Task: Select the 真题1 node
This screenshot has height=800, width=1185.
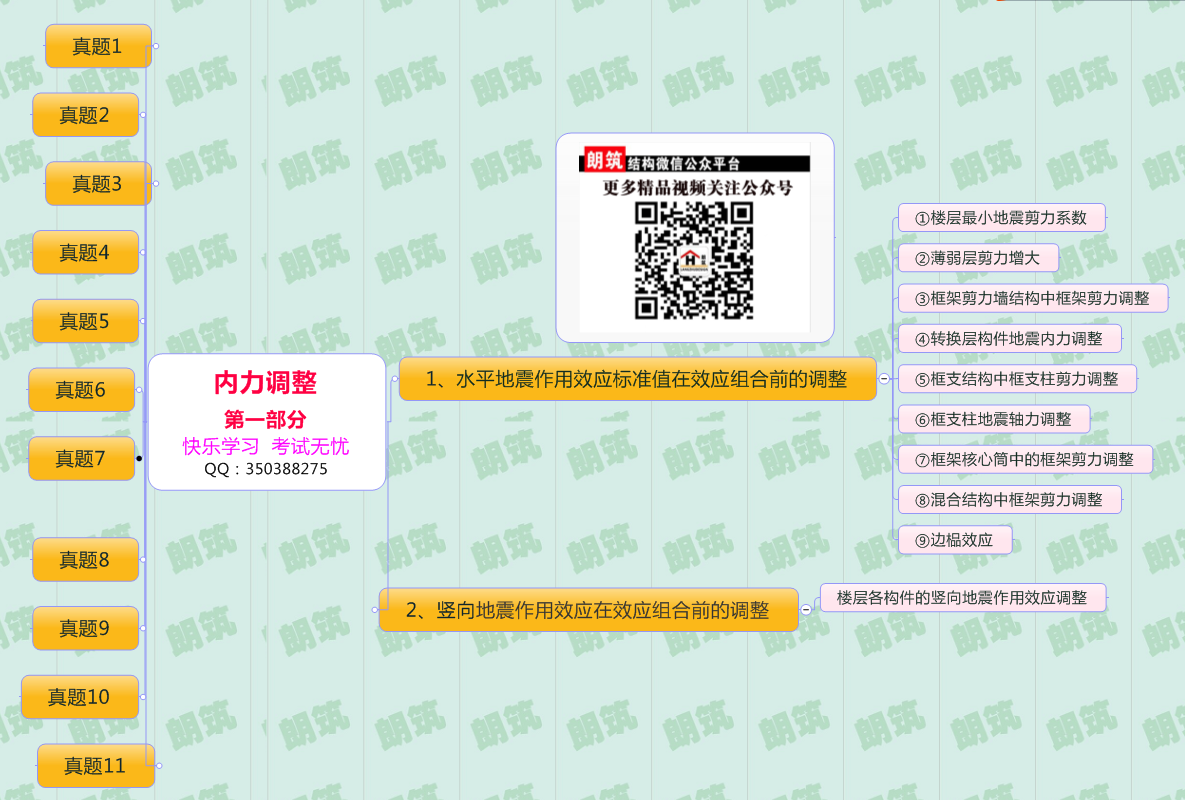Action: (98, 46)
